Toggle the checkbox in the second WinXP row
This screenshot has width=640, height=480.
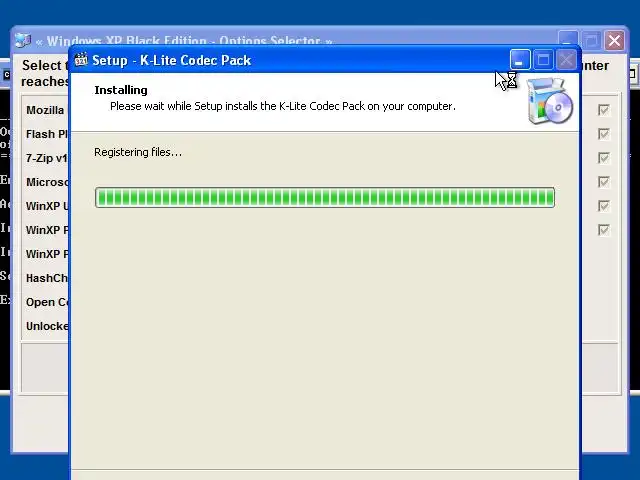pos(604,230)
